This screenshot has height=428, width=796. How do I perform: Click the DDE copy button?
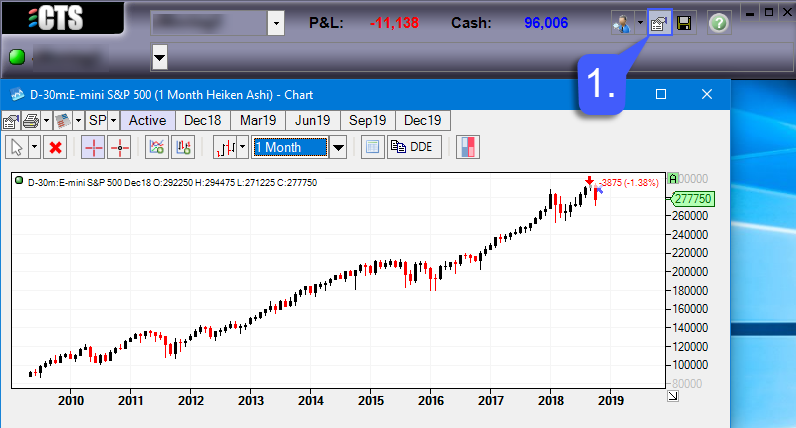[x=414, y=147]
